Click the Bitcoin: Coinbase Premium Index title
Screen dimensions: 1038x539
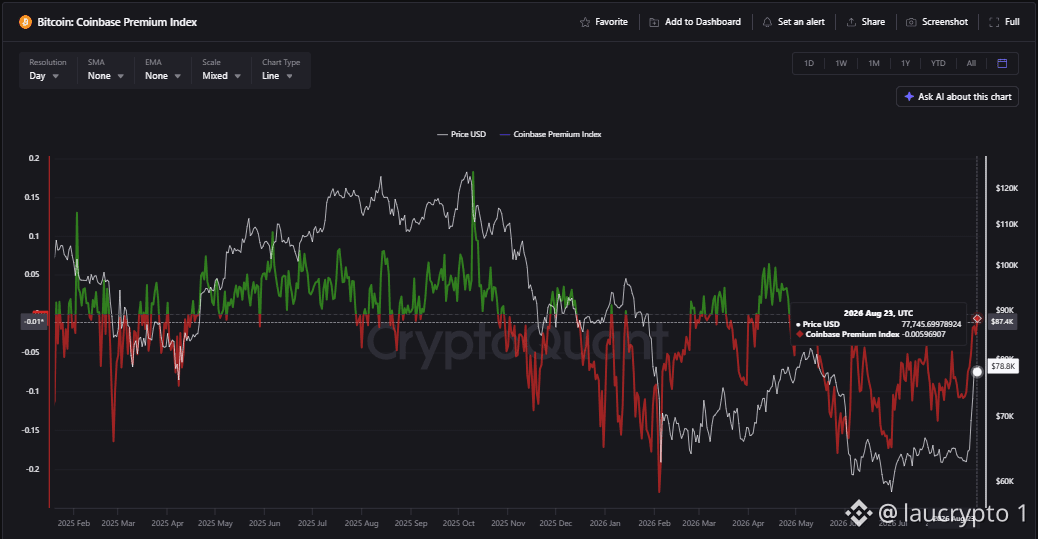[x=117, y=22]
